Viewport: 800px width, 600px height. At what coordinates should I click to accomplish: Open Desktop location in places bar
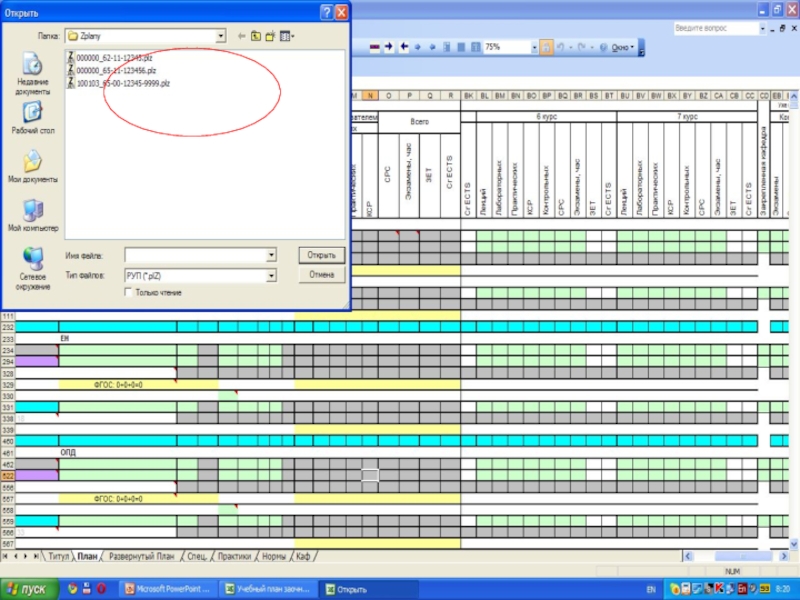33,119
